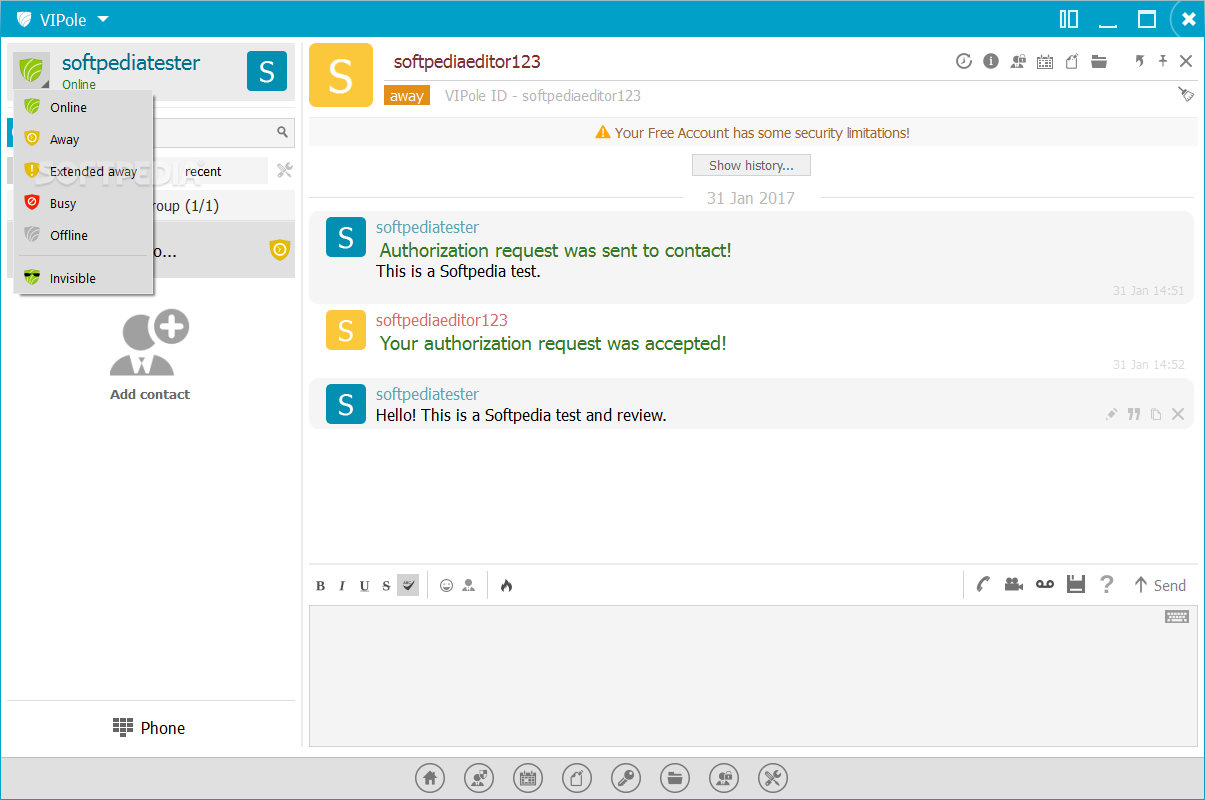Toggle Italic text formatting
Screen dimensions: 1205x800
pyautogui.click(x=342, y=586)
